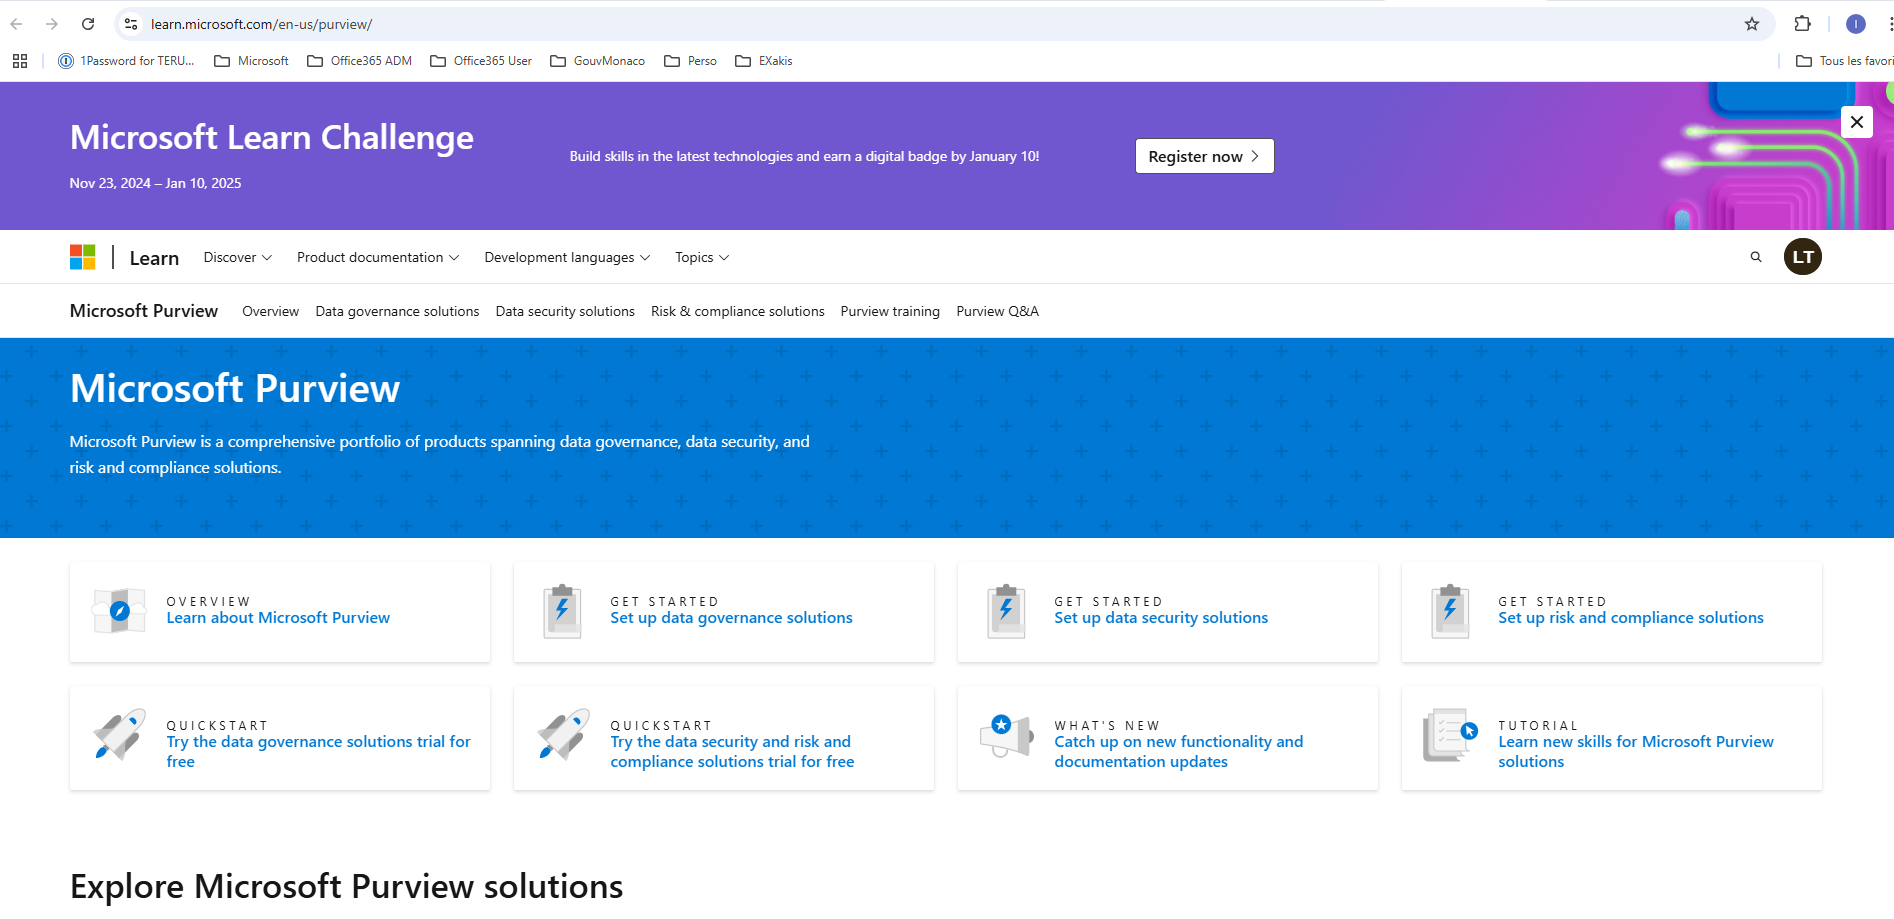Image resolution: width=1894 pixels, height=919 pixels.
Task: Expand the Topics dropdown
Action: (x=701, y=257)
